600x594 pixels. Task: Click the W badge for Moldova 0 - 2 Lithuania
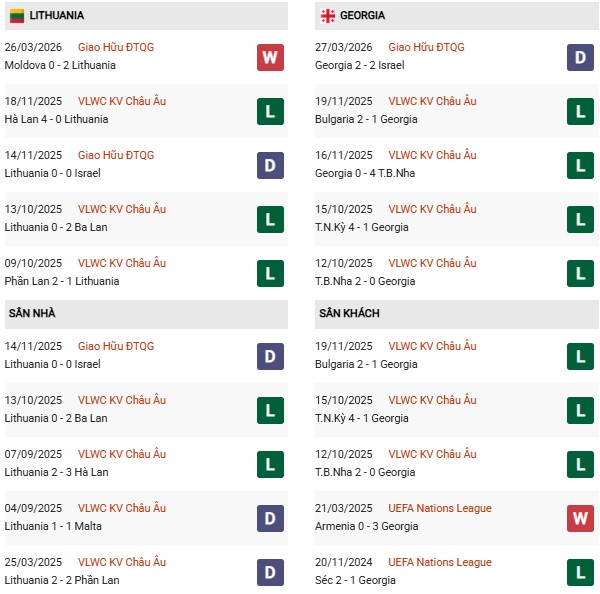[x=270, y=57]
